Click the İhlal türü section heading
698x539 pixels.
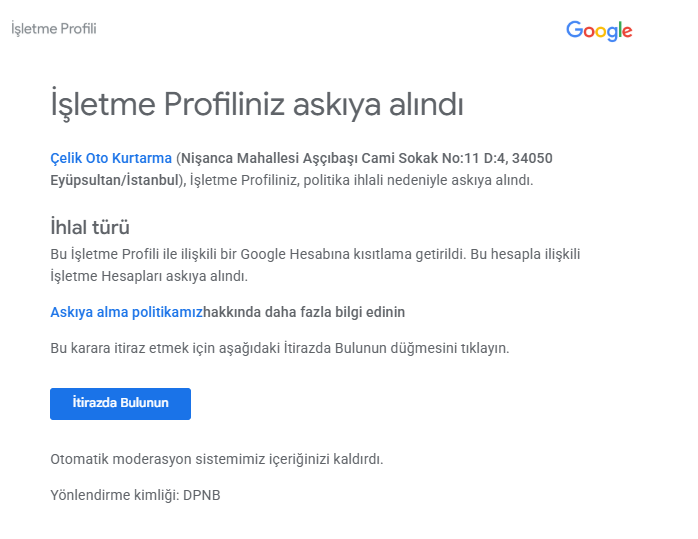click(90, 227)
